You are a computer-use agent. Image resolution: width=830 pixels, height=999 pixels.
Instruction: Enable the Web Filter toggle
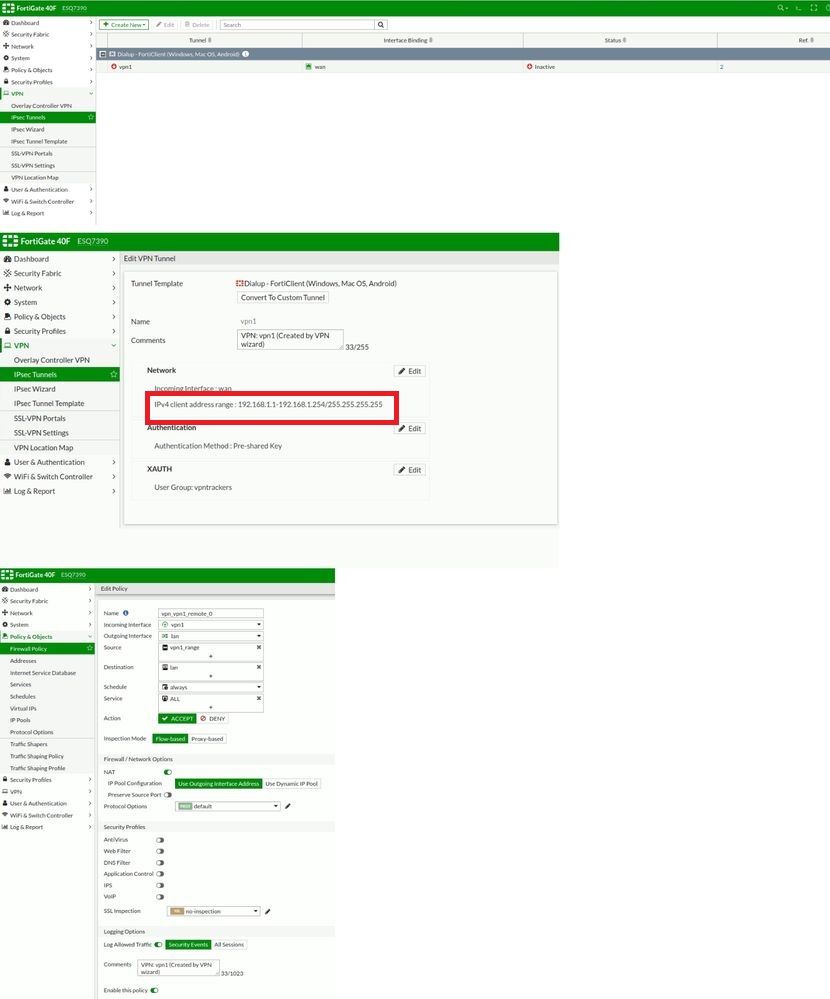coord(160,851)
